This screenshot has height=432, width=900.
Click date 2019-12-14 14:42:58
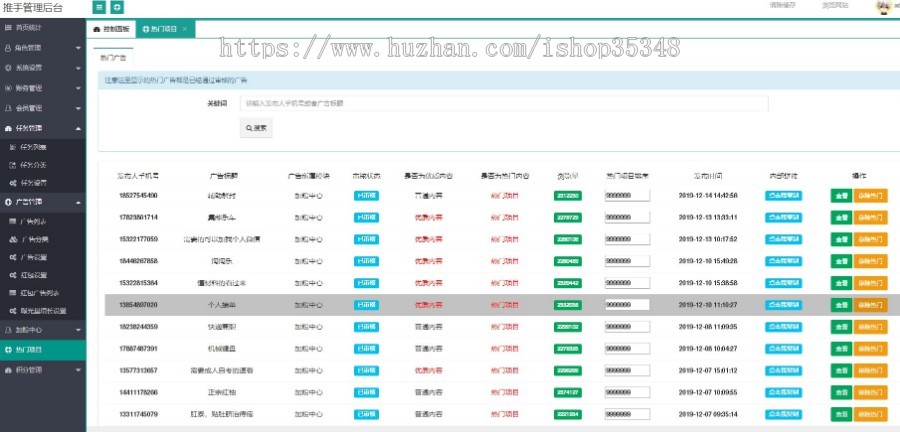(708, 196)
